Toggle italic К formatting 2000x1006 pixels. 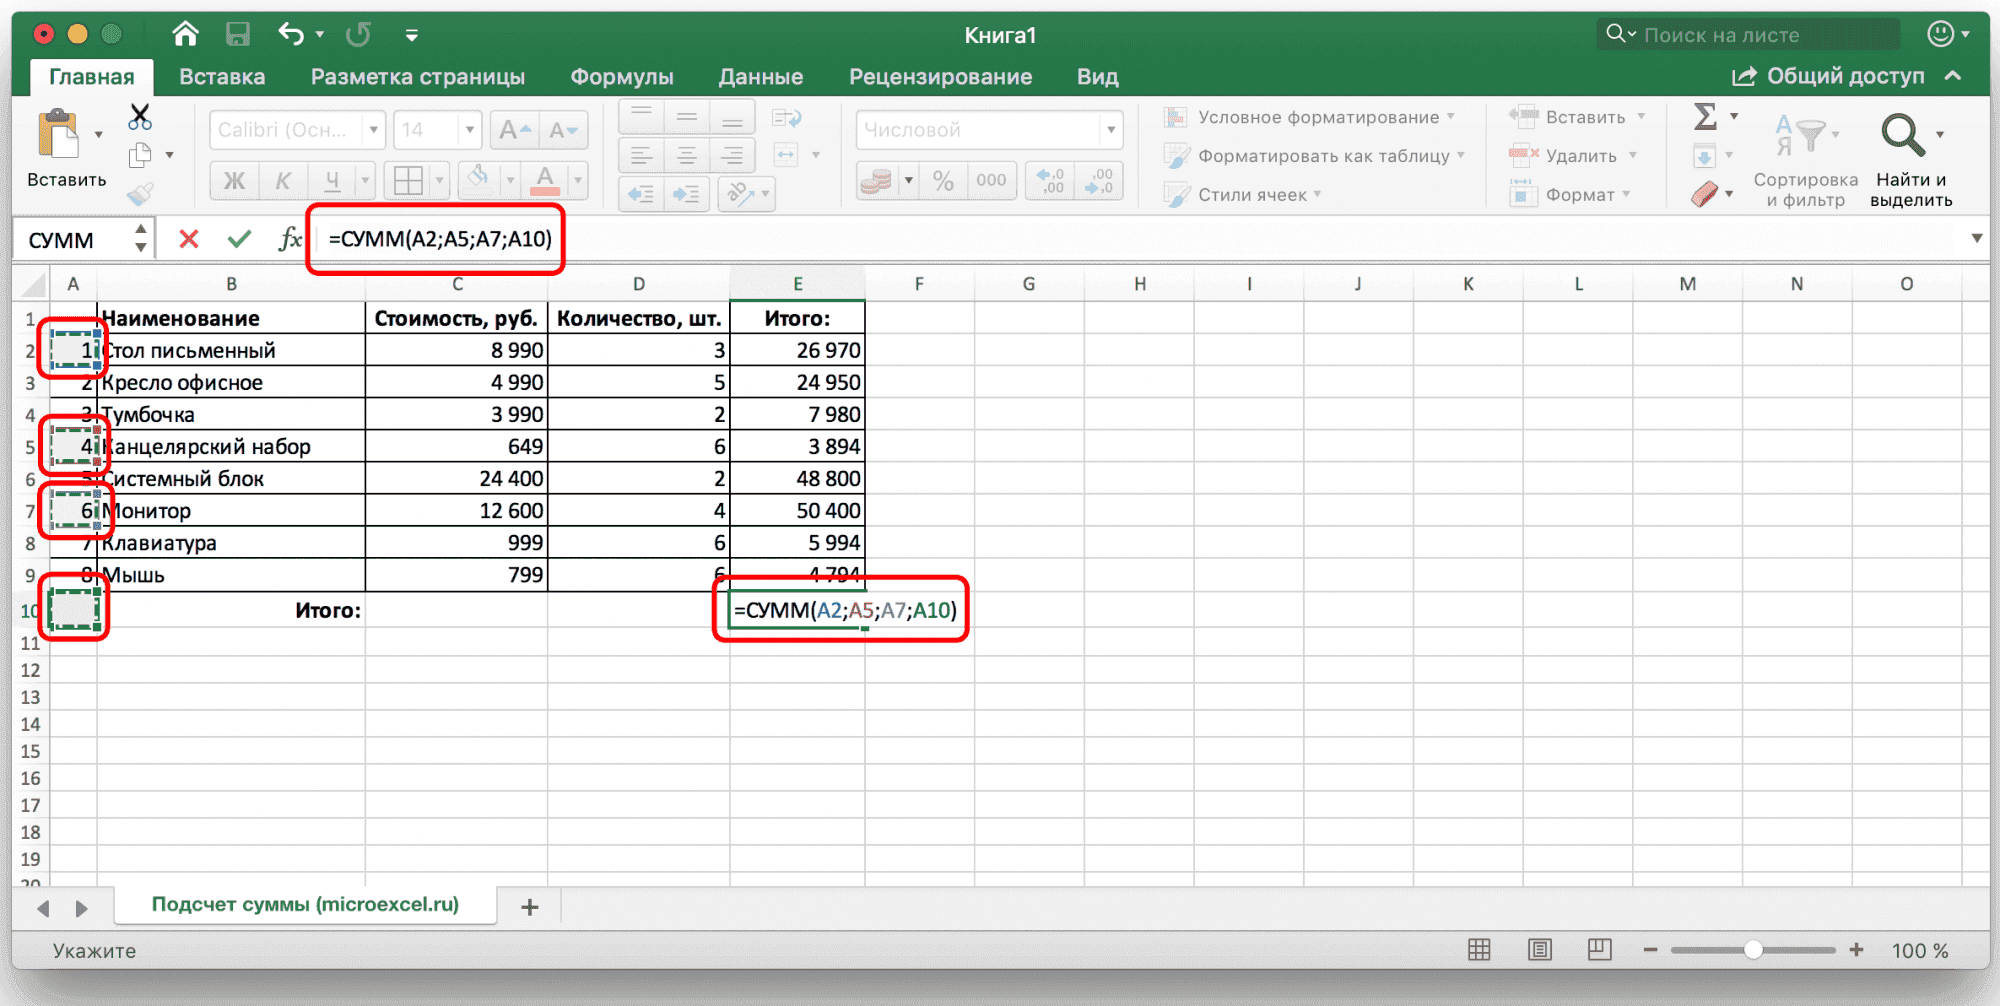283,181
